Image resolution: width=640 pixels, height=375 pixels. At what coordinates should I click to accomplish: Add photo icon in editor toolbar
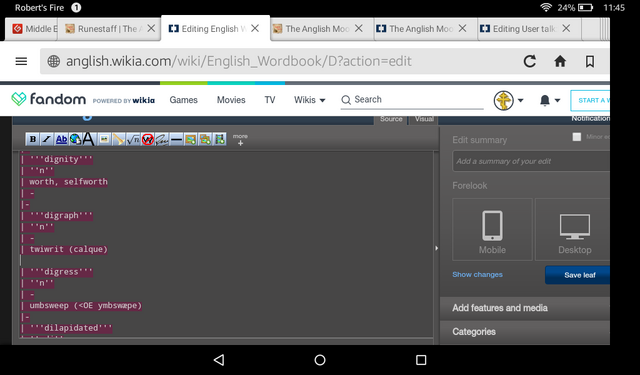[x=191, y=139]
